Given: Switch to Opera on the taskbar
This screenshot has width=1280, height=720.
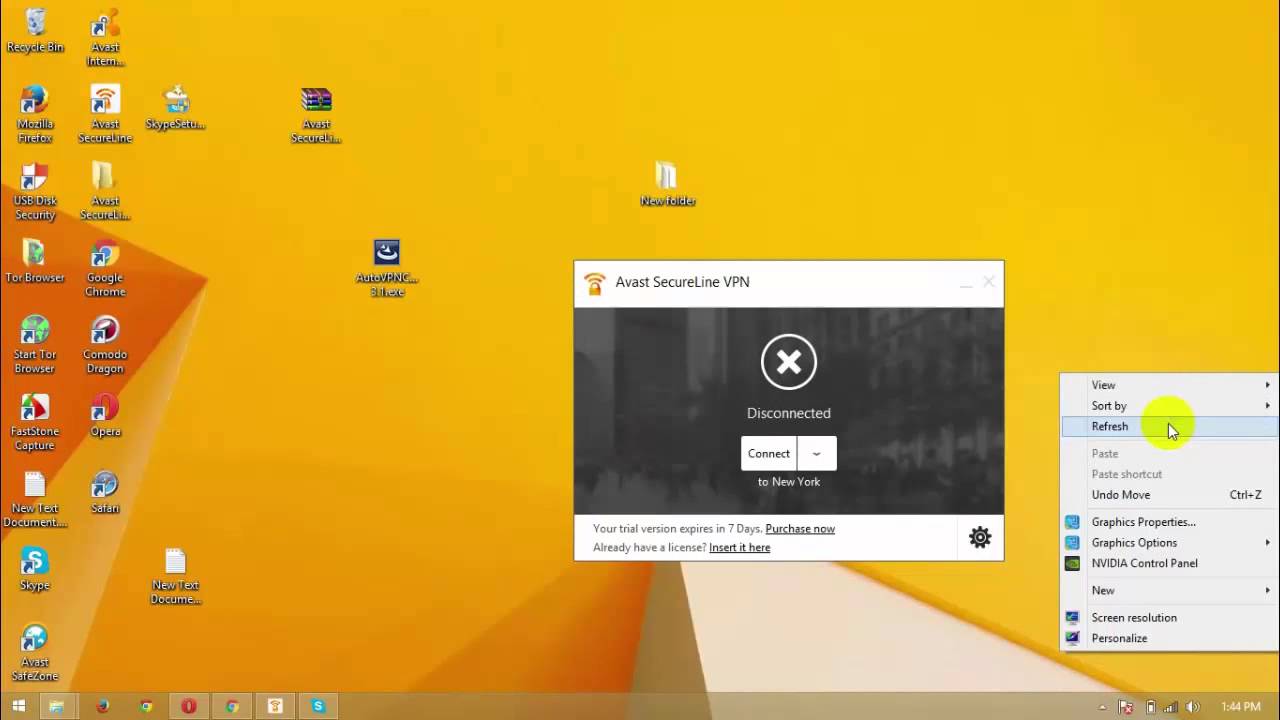Looking at the screenshot, I should pyautogui.click(x=188, y=706).
